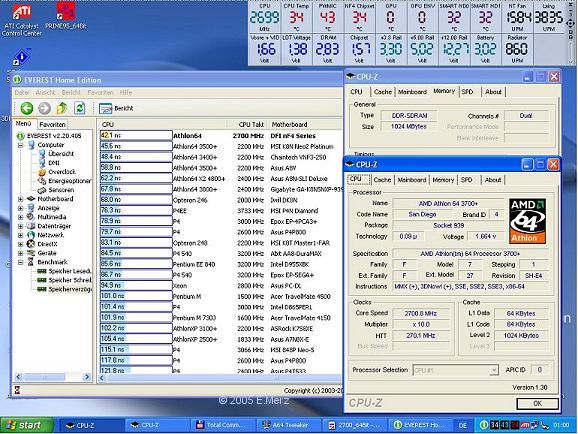Click tree panel horizontal scrollbar right arrow
This screenshot has height=434, width=578.
click(87, 377)
